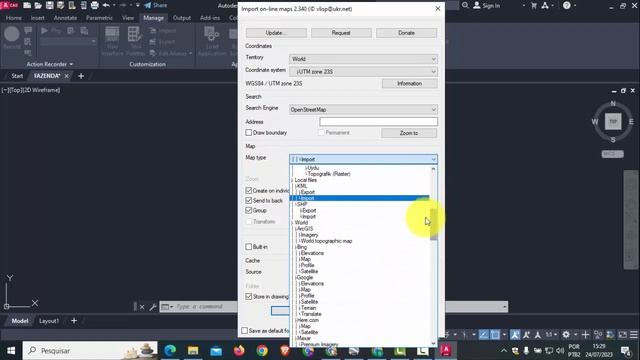Open Microsoft Edge from the taskbar

pyautogui.click(x=170, y=351)
